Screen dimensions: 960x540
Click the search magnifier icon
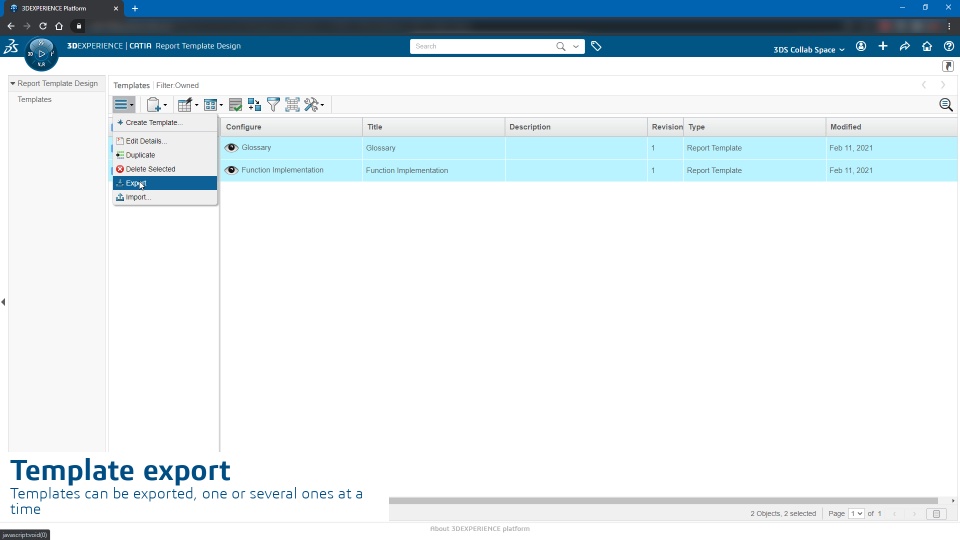(x=560, y=46)
